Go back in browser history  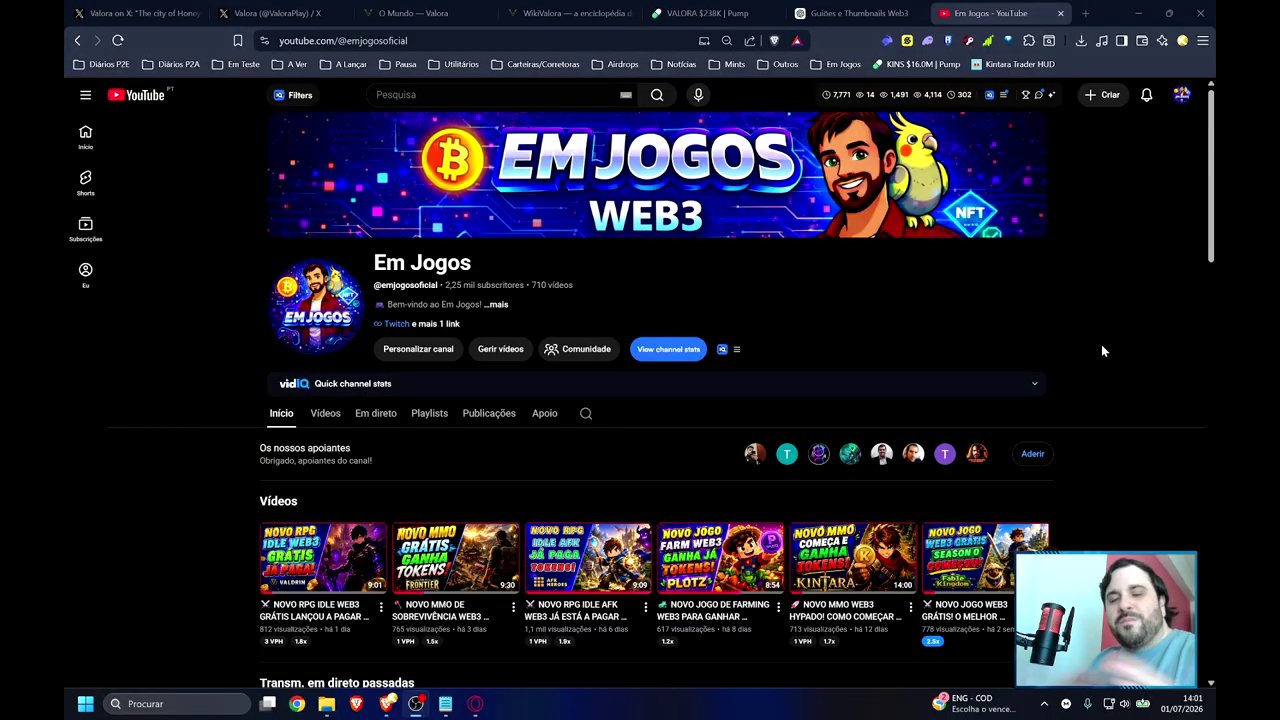77,41
